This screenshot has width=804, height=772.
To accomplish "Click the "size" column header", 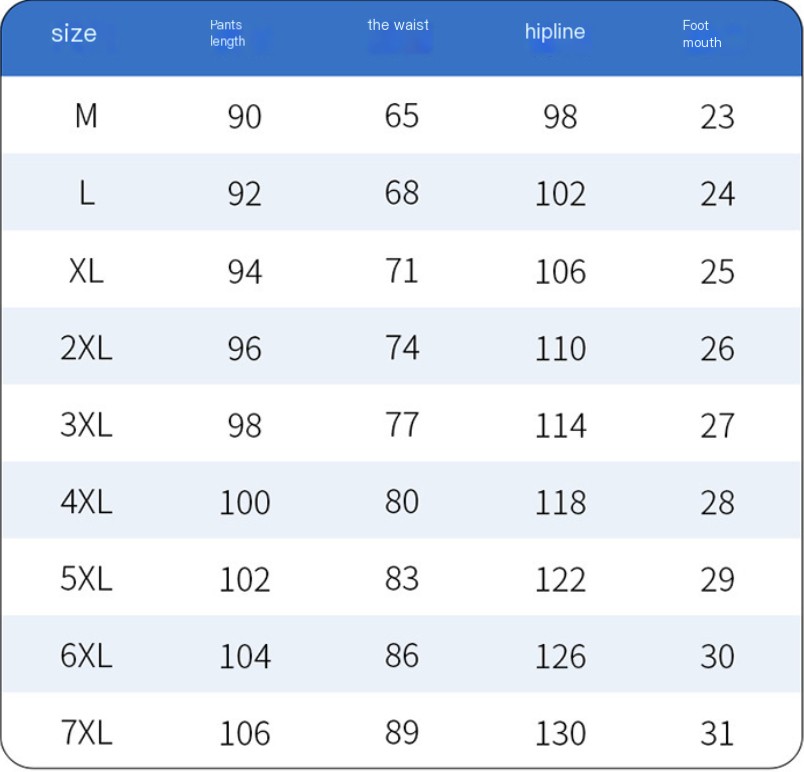I will pyautogui.click(x=74, y=34).
